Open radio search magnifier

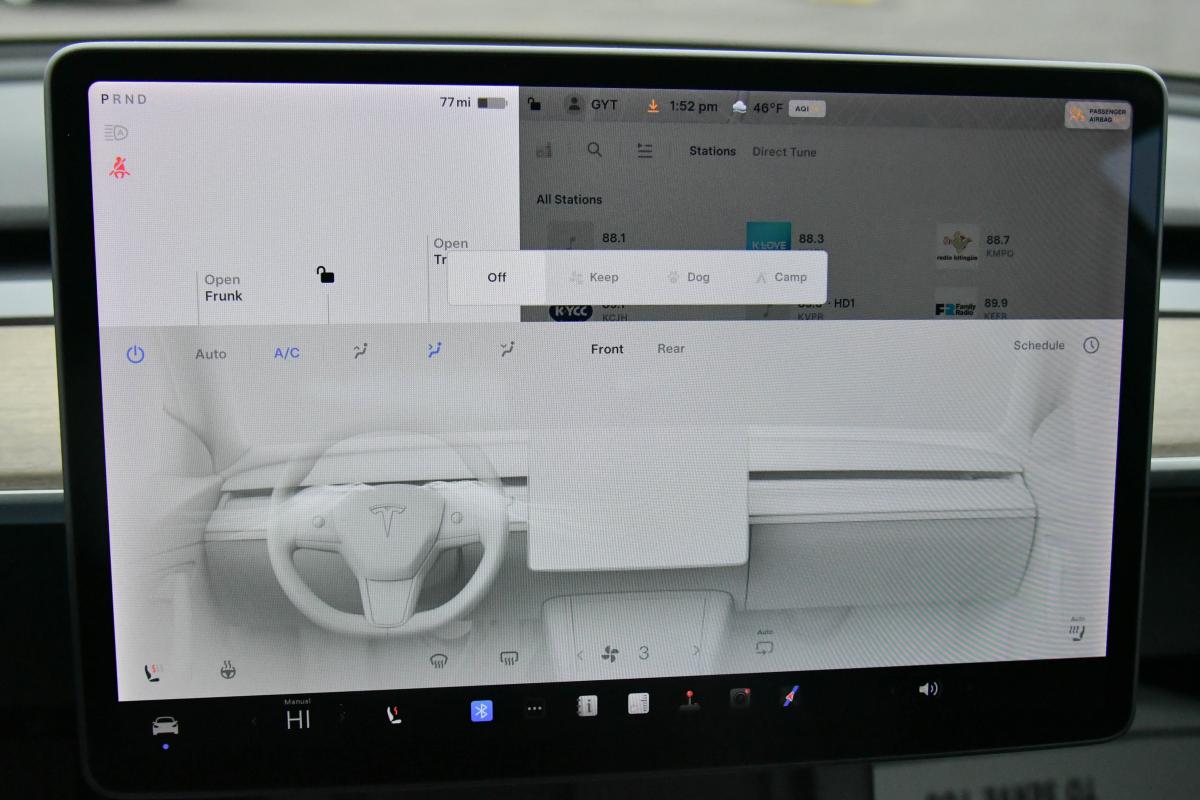coord(595,150)
